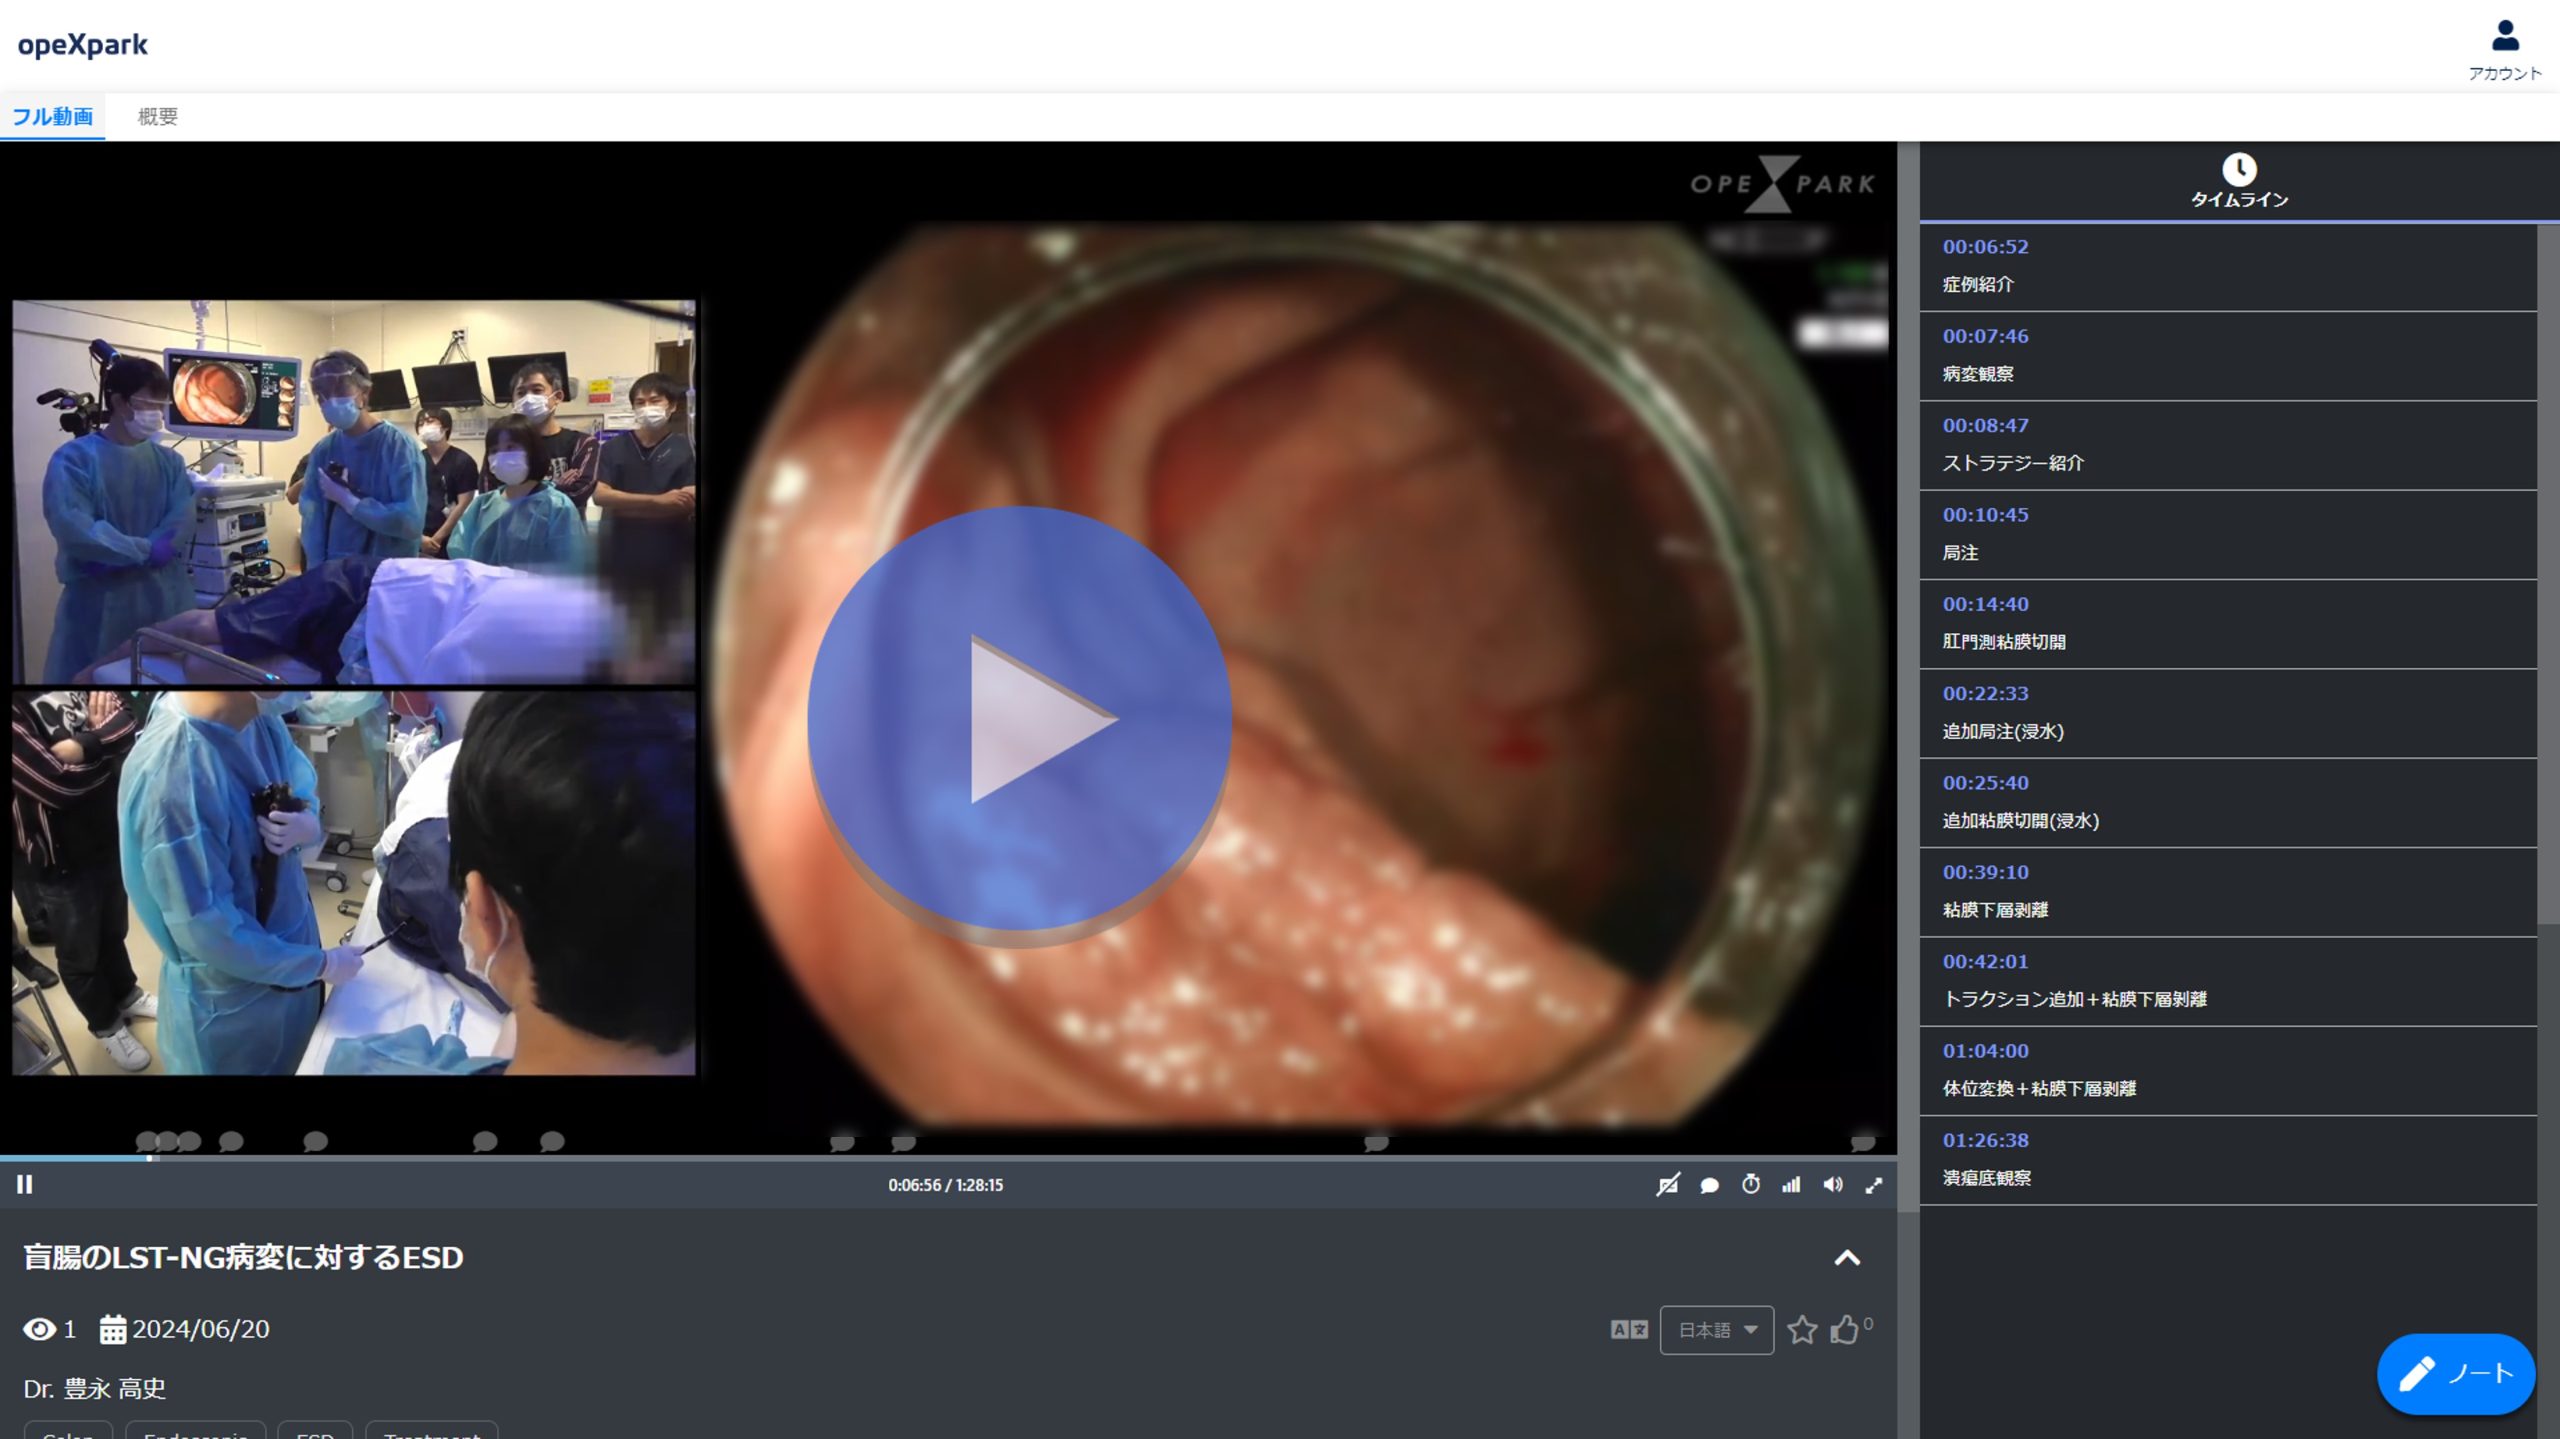Click the calendar icon beside 2024/06/20
Viewport: 2560px width, 1439px height.
[x=112, y=1329]
